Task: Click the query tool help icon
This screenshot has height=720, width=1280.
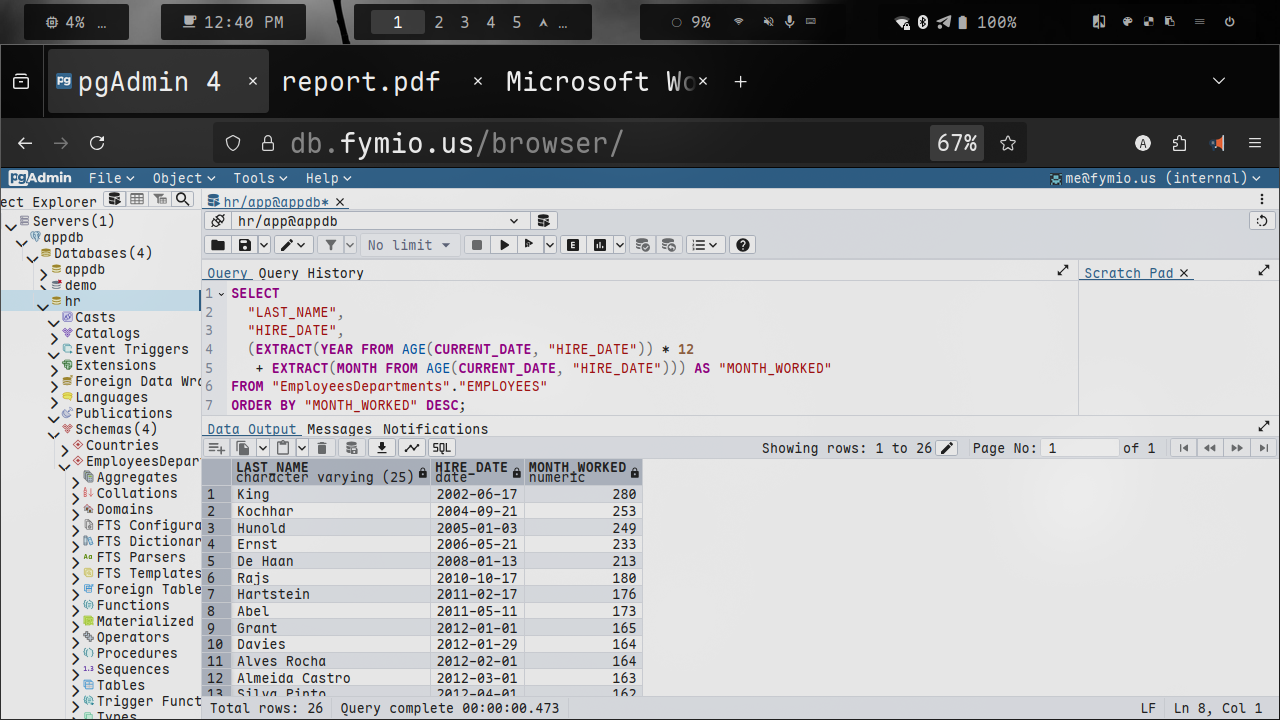Action: (x=741, y=245)
